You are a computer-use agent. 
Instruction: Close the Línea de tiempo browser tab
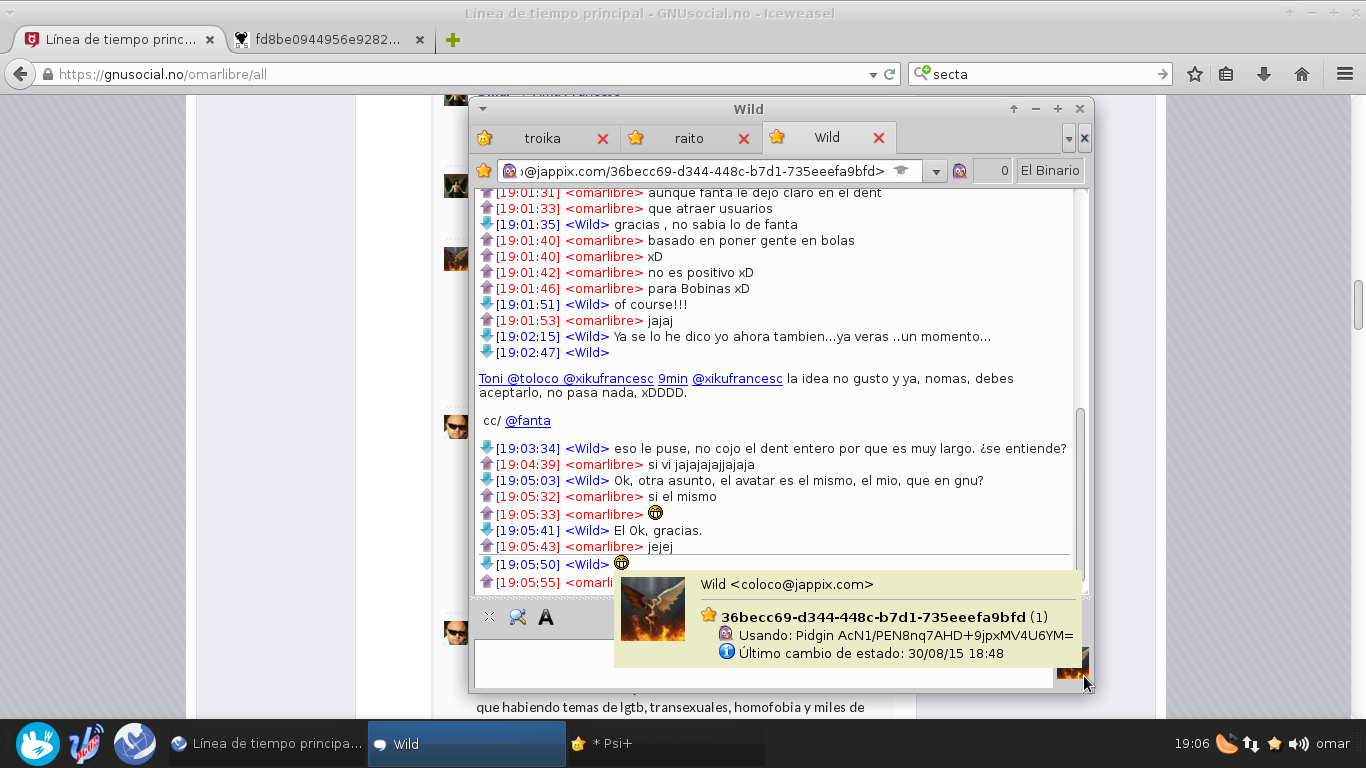210,40
